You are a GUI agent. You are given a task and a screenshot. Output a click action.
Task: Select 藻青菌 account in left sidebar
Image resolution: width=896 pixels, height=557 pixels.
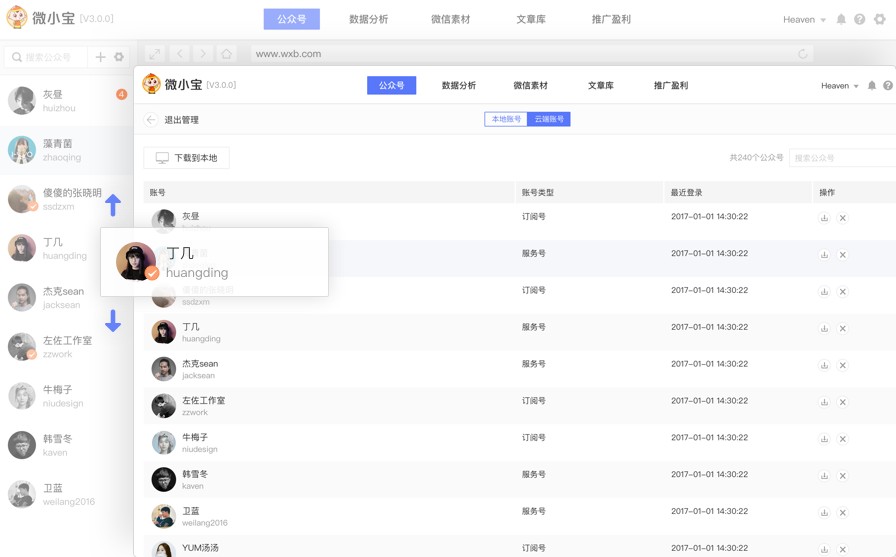[67, 150]
